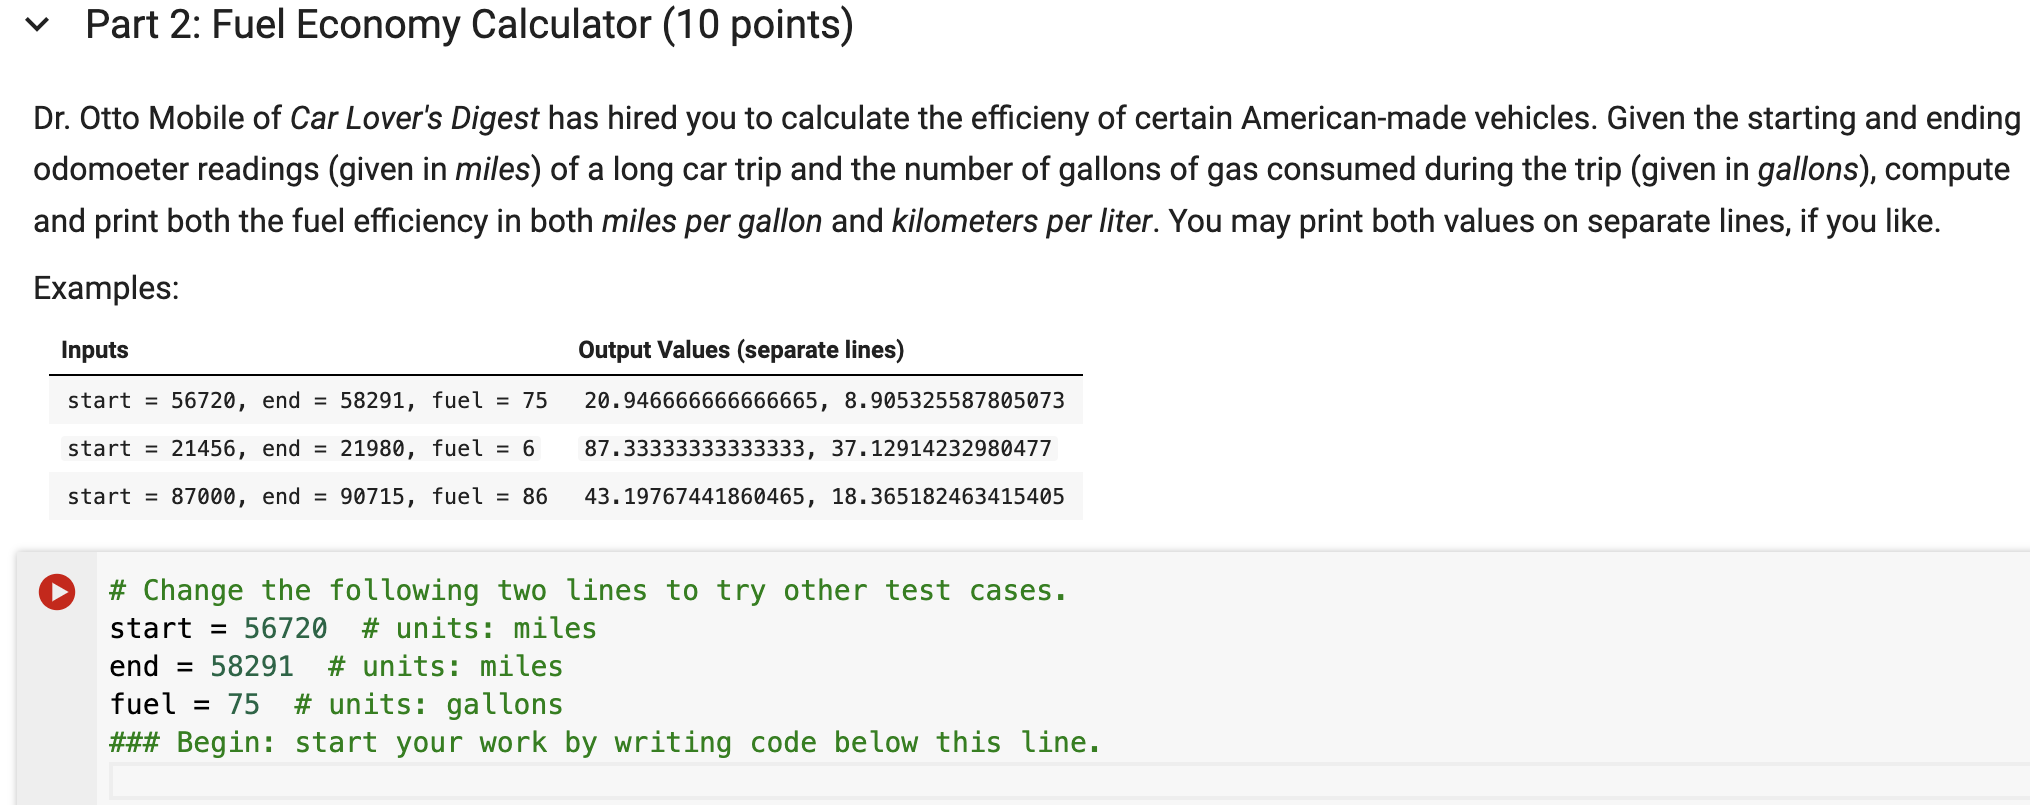Viewport: 2030px width, 805px height.
Task: Click the red run cell button
Action: [x=55, y=593]
